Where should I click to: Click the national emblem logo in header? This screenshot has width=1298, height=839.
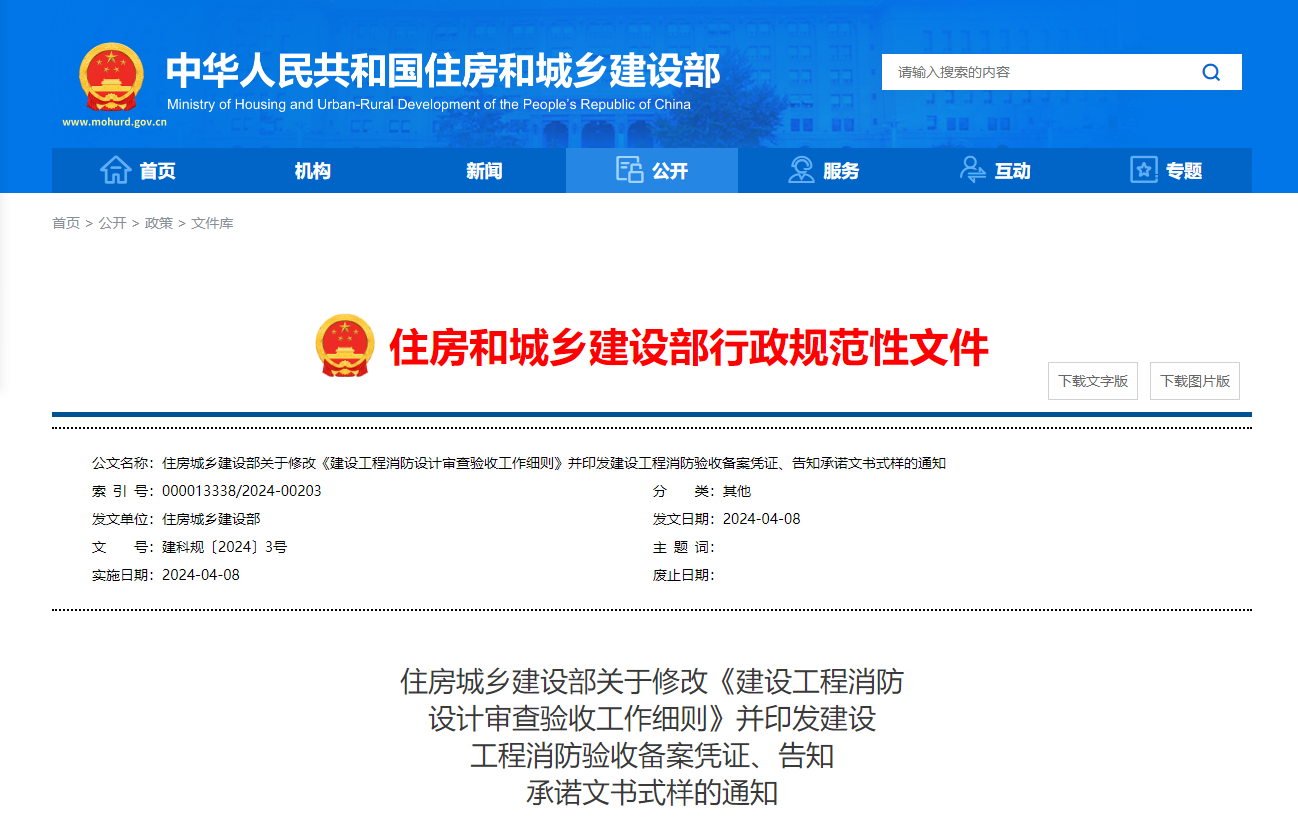[111, 78]
